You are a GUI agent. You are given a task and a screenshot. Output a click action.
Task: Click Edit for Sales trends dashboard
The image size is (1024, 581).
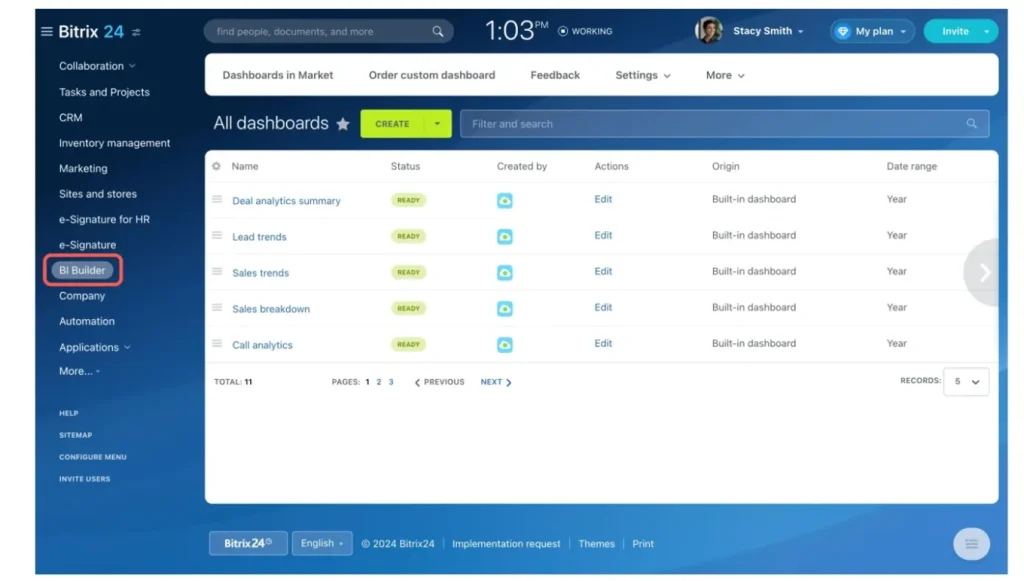tap(603, 271)
